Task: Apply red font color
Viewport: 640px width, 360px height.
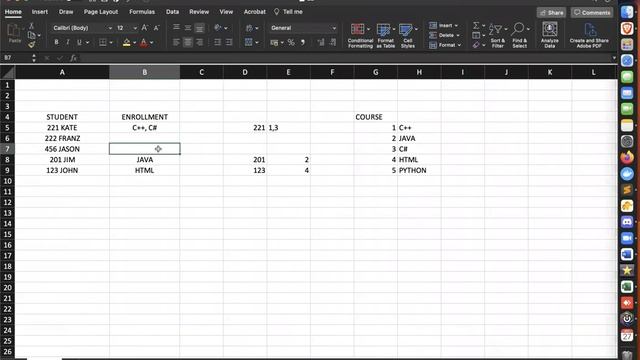Action: click(144, 42)
